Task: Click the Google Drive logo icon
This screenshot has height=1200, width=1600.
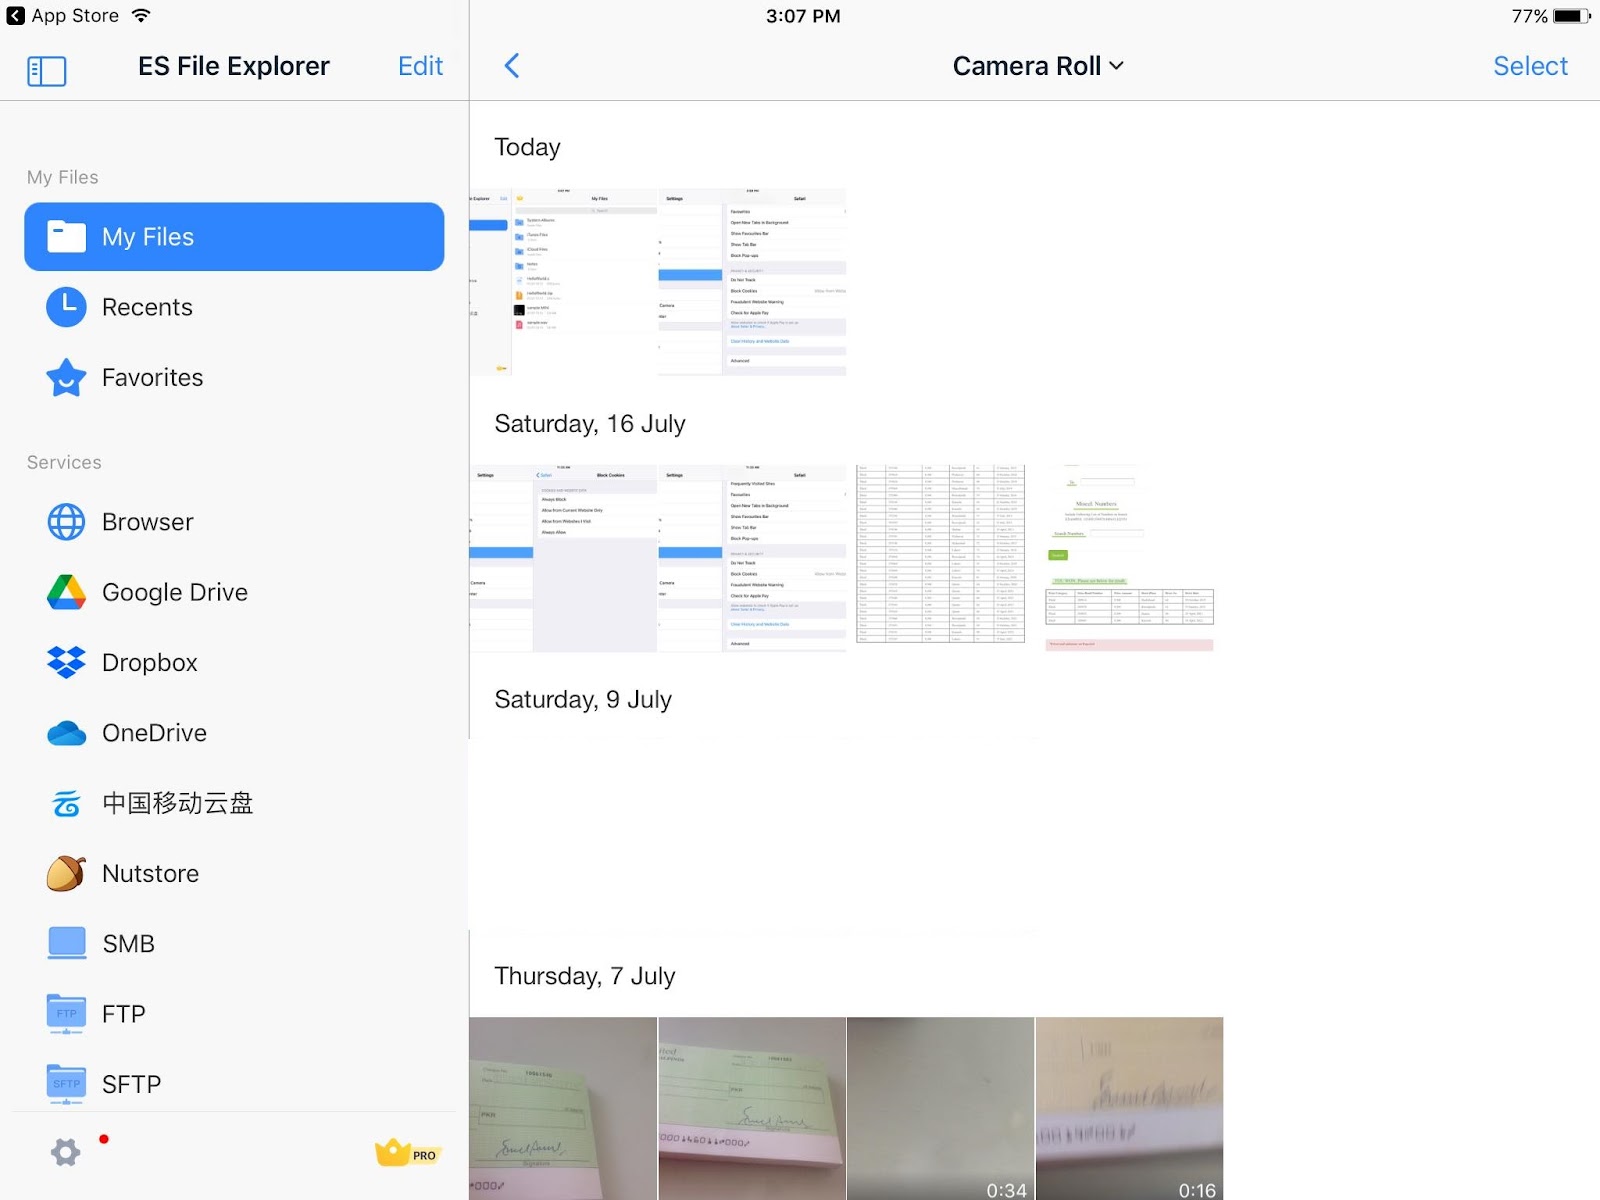Action: 66,593
